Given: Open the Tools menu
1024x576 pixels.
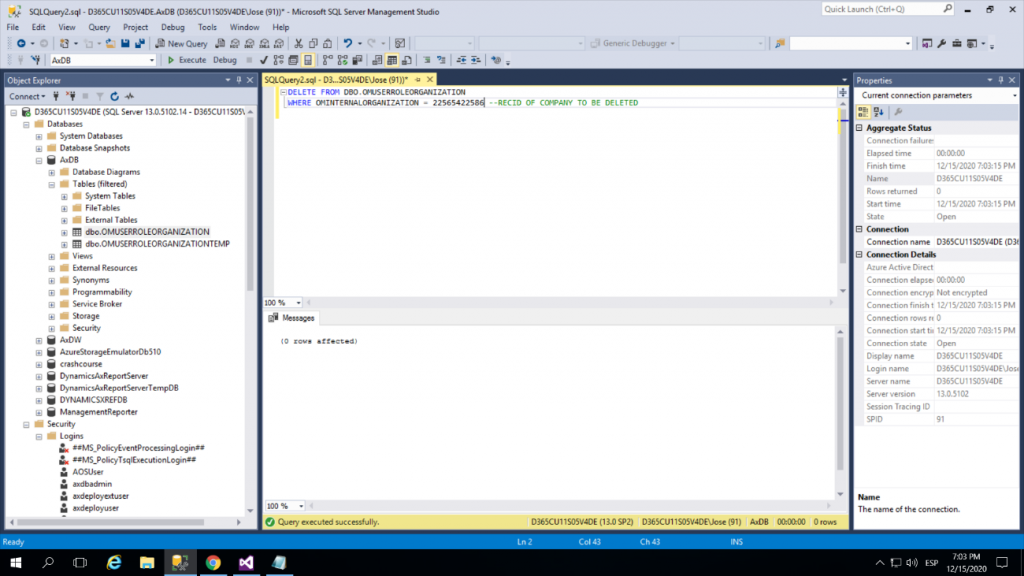Looking at the screenshot, I should pos(207,27).
